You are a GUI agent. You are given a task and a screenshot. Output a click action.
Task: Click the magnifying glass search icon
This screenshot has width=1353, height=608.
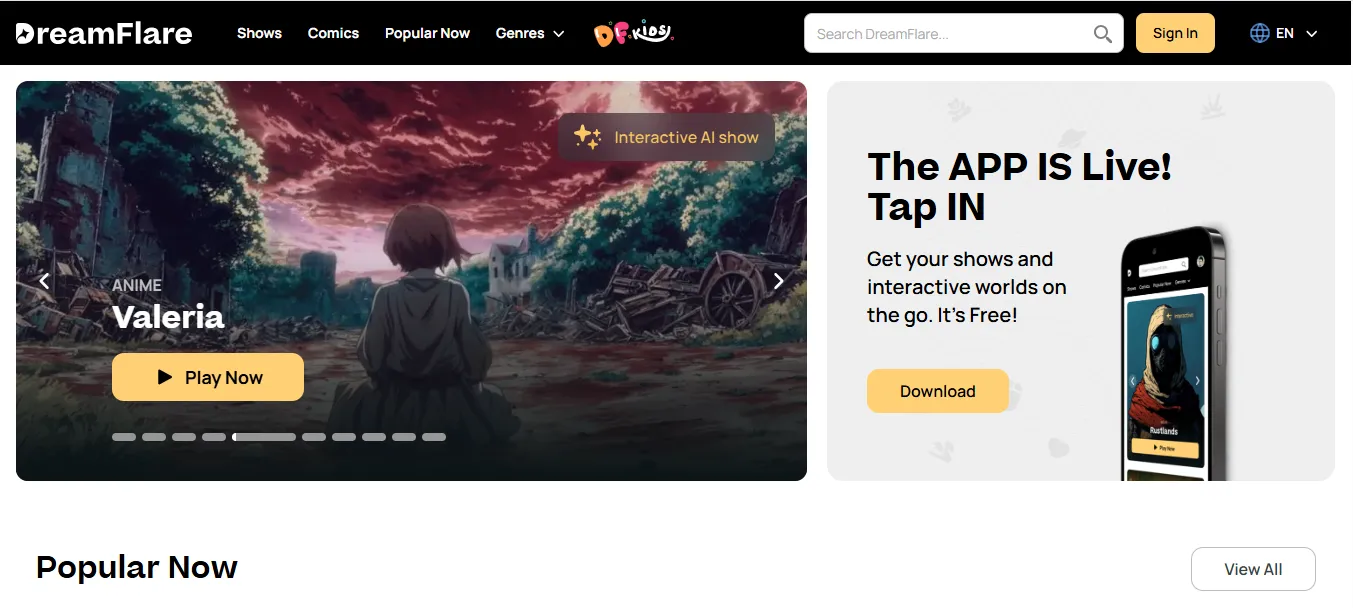pos(1102,34)
